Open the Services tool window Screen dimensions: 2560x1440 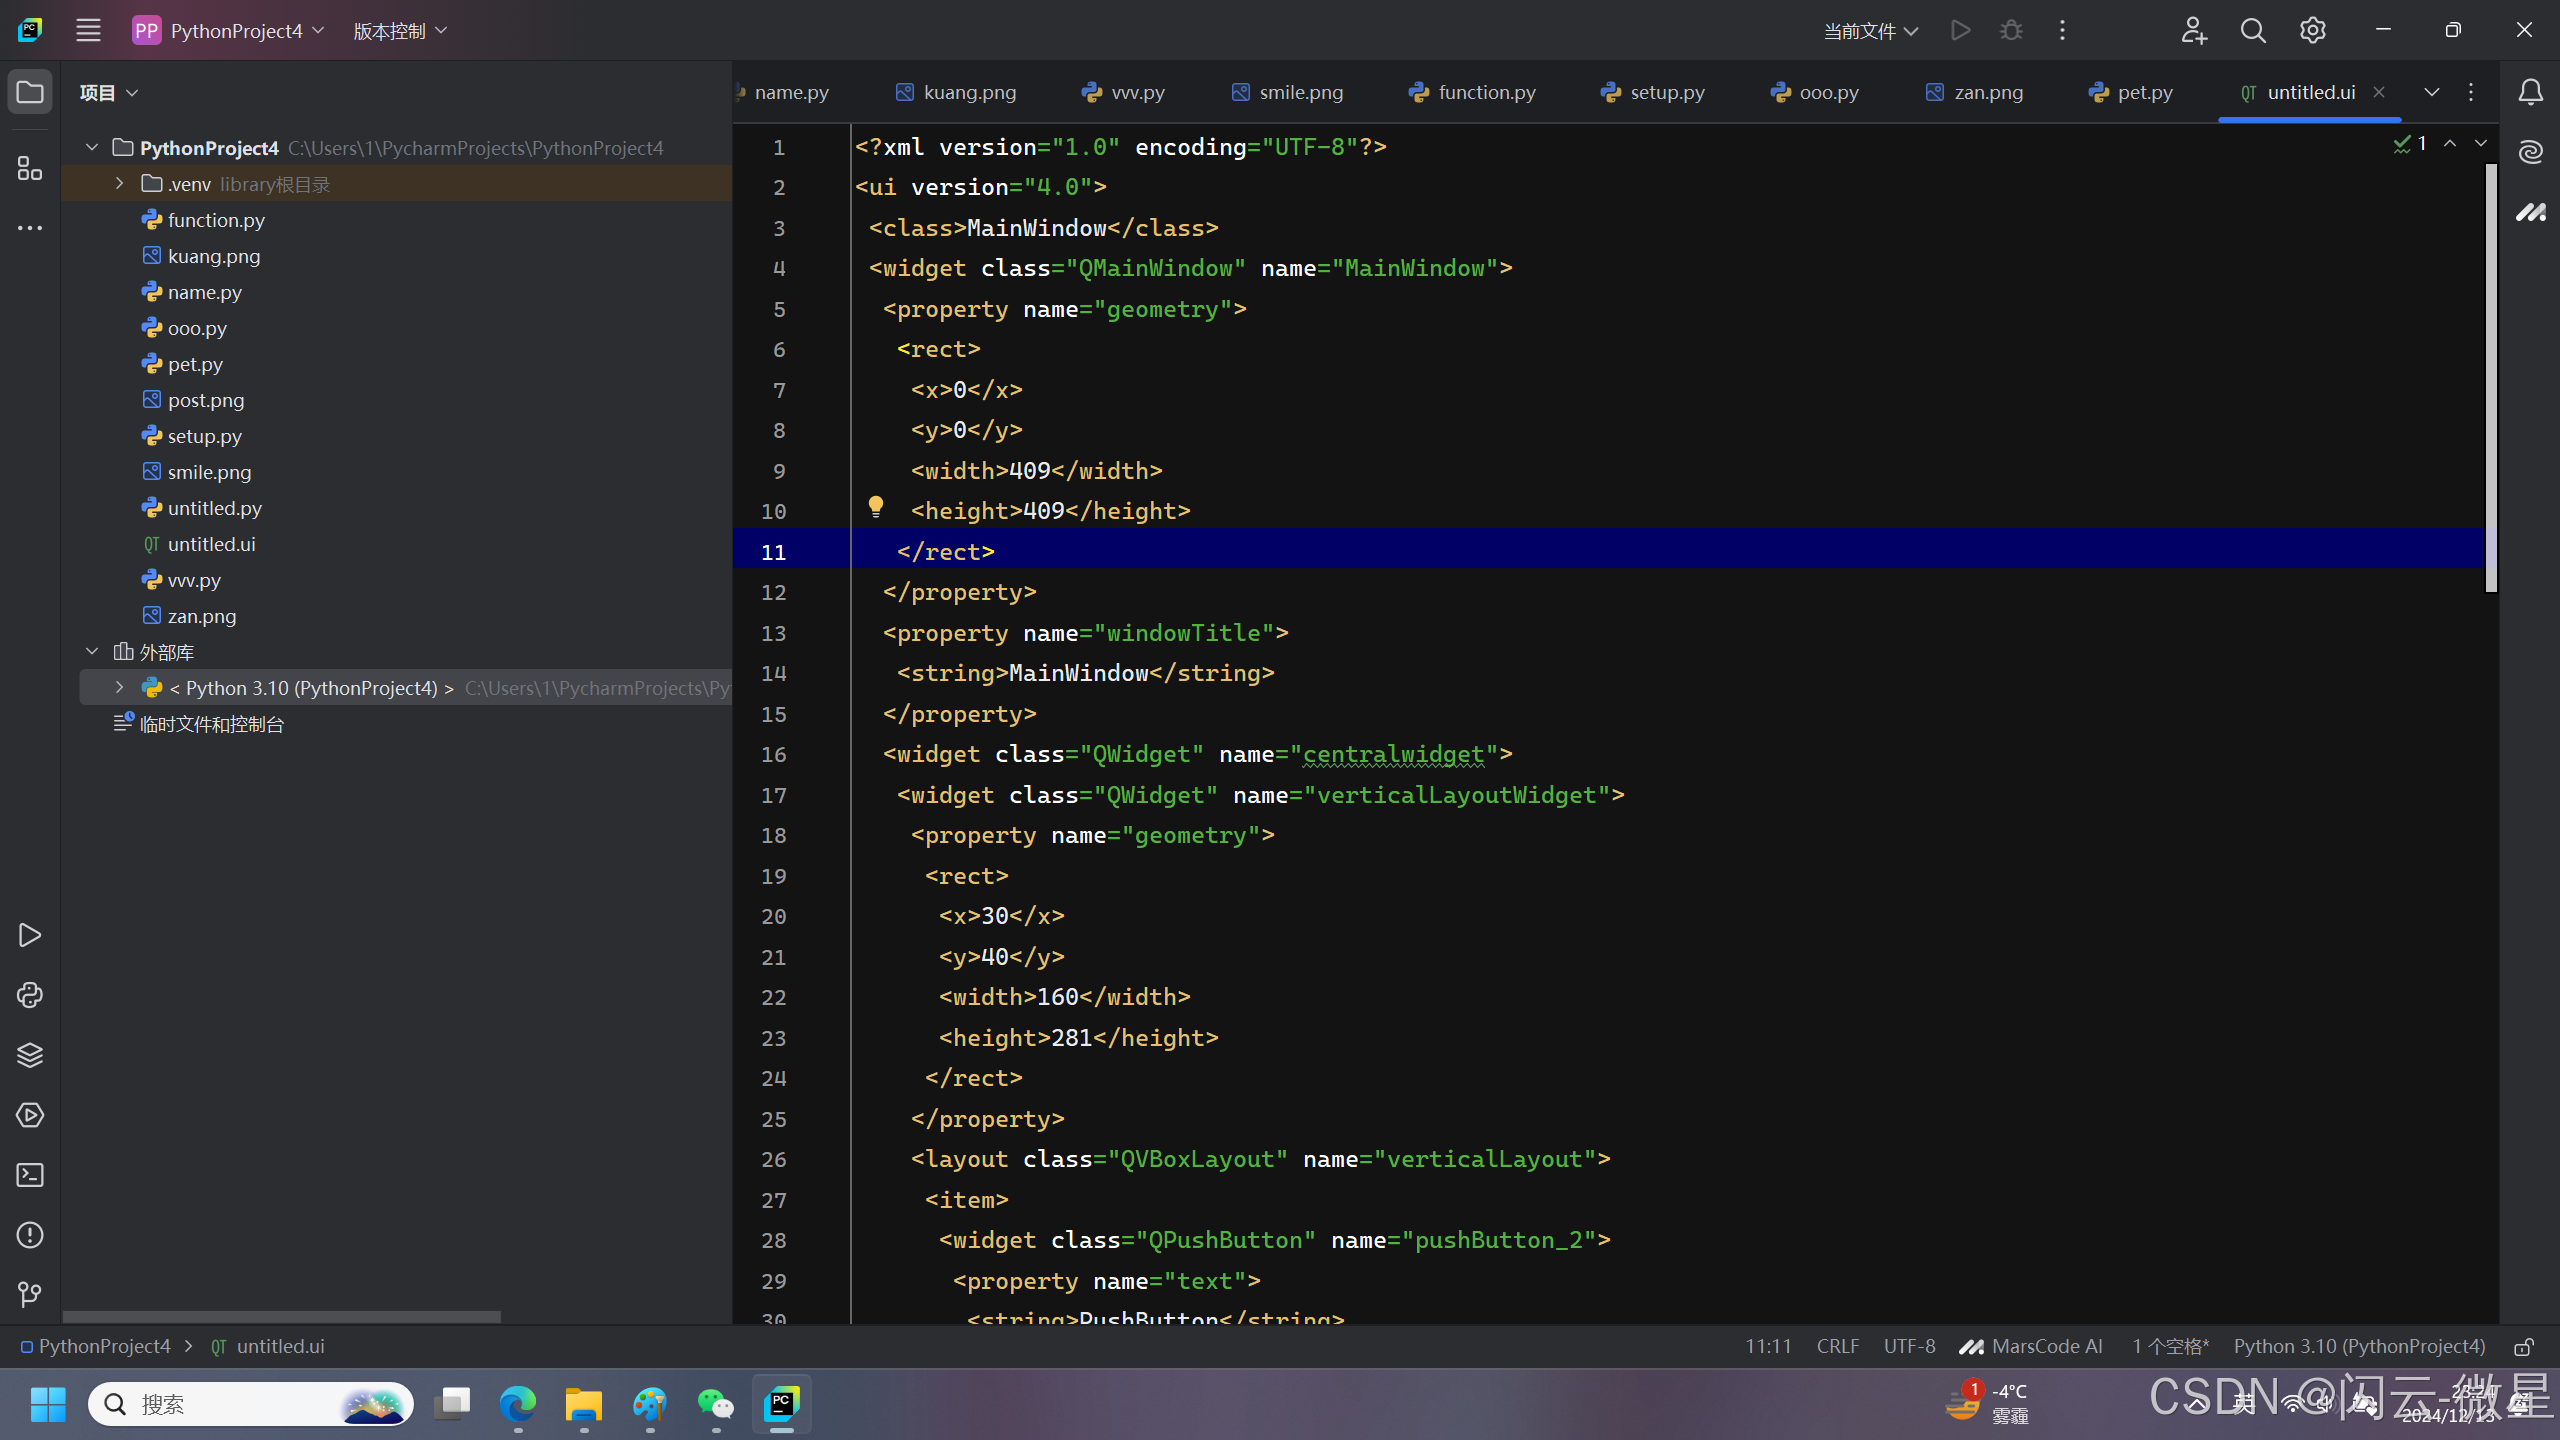pyautogui.click(x=30, y=1115)
